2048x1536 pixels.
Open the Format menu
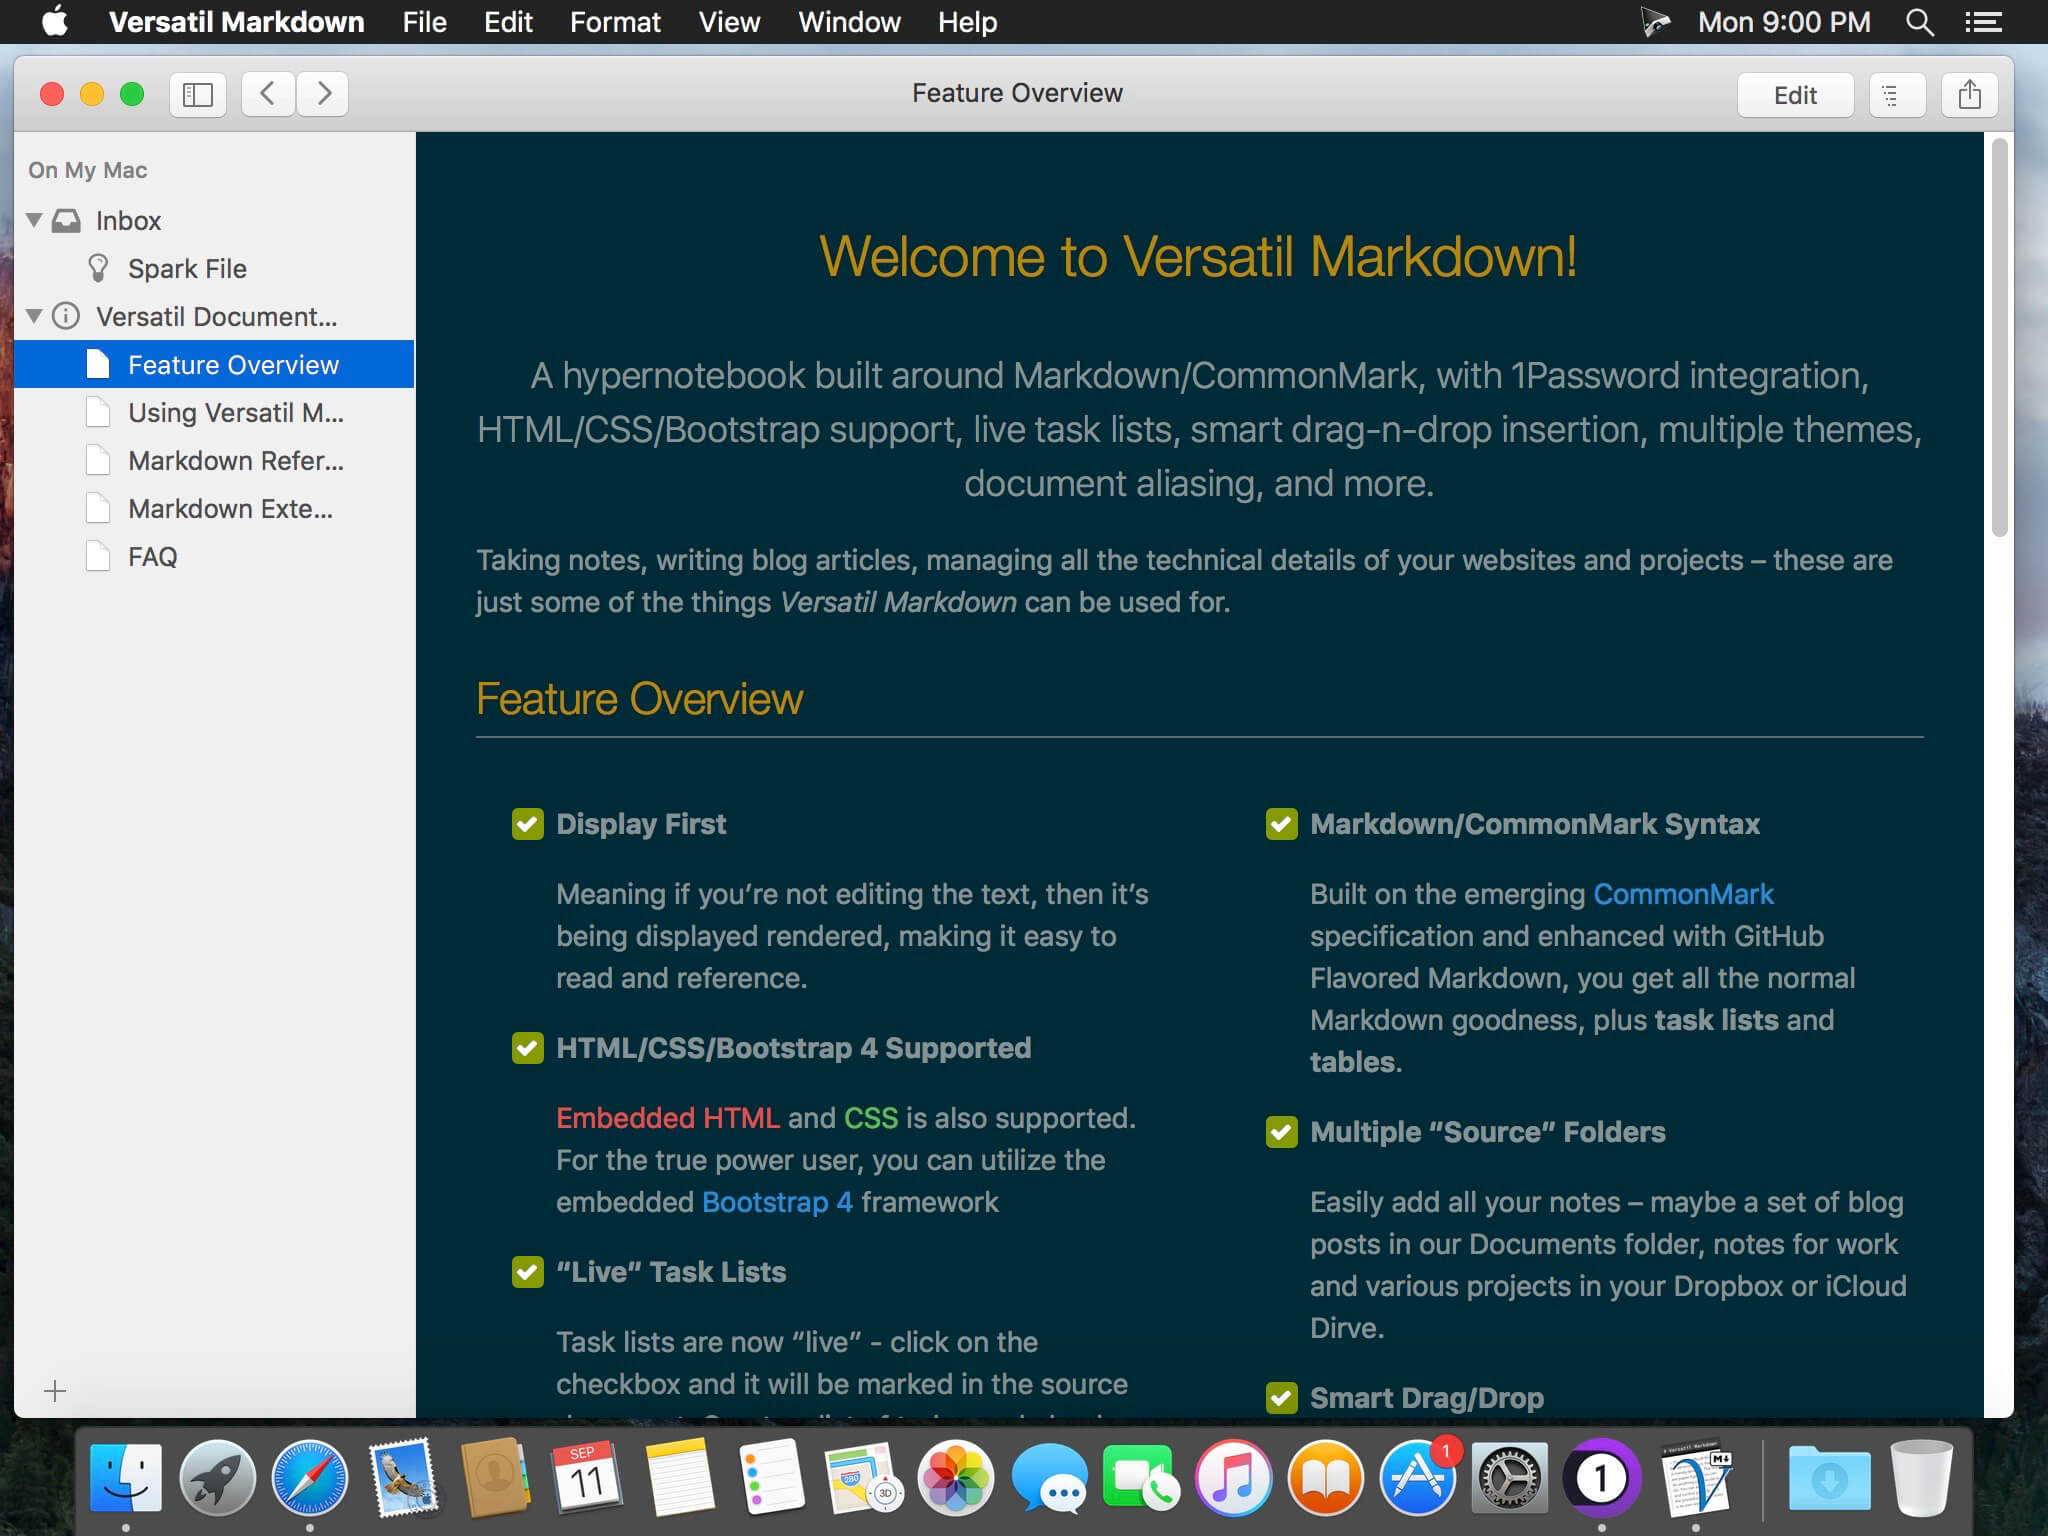[615, 22]
